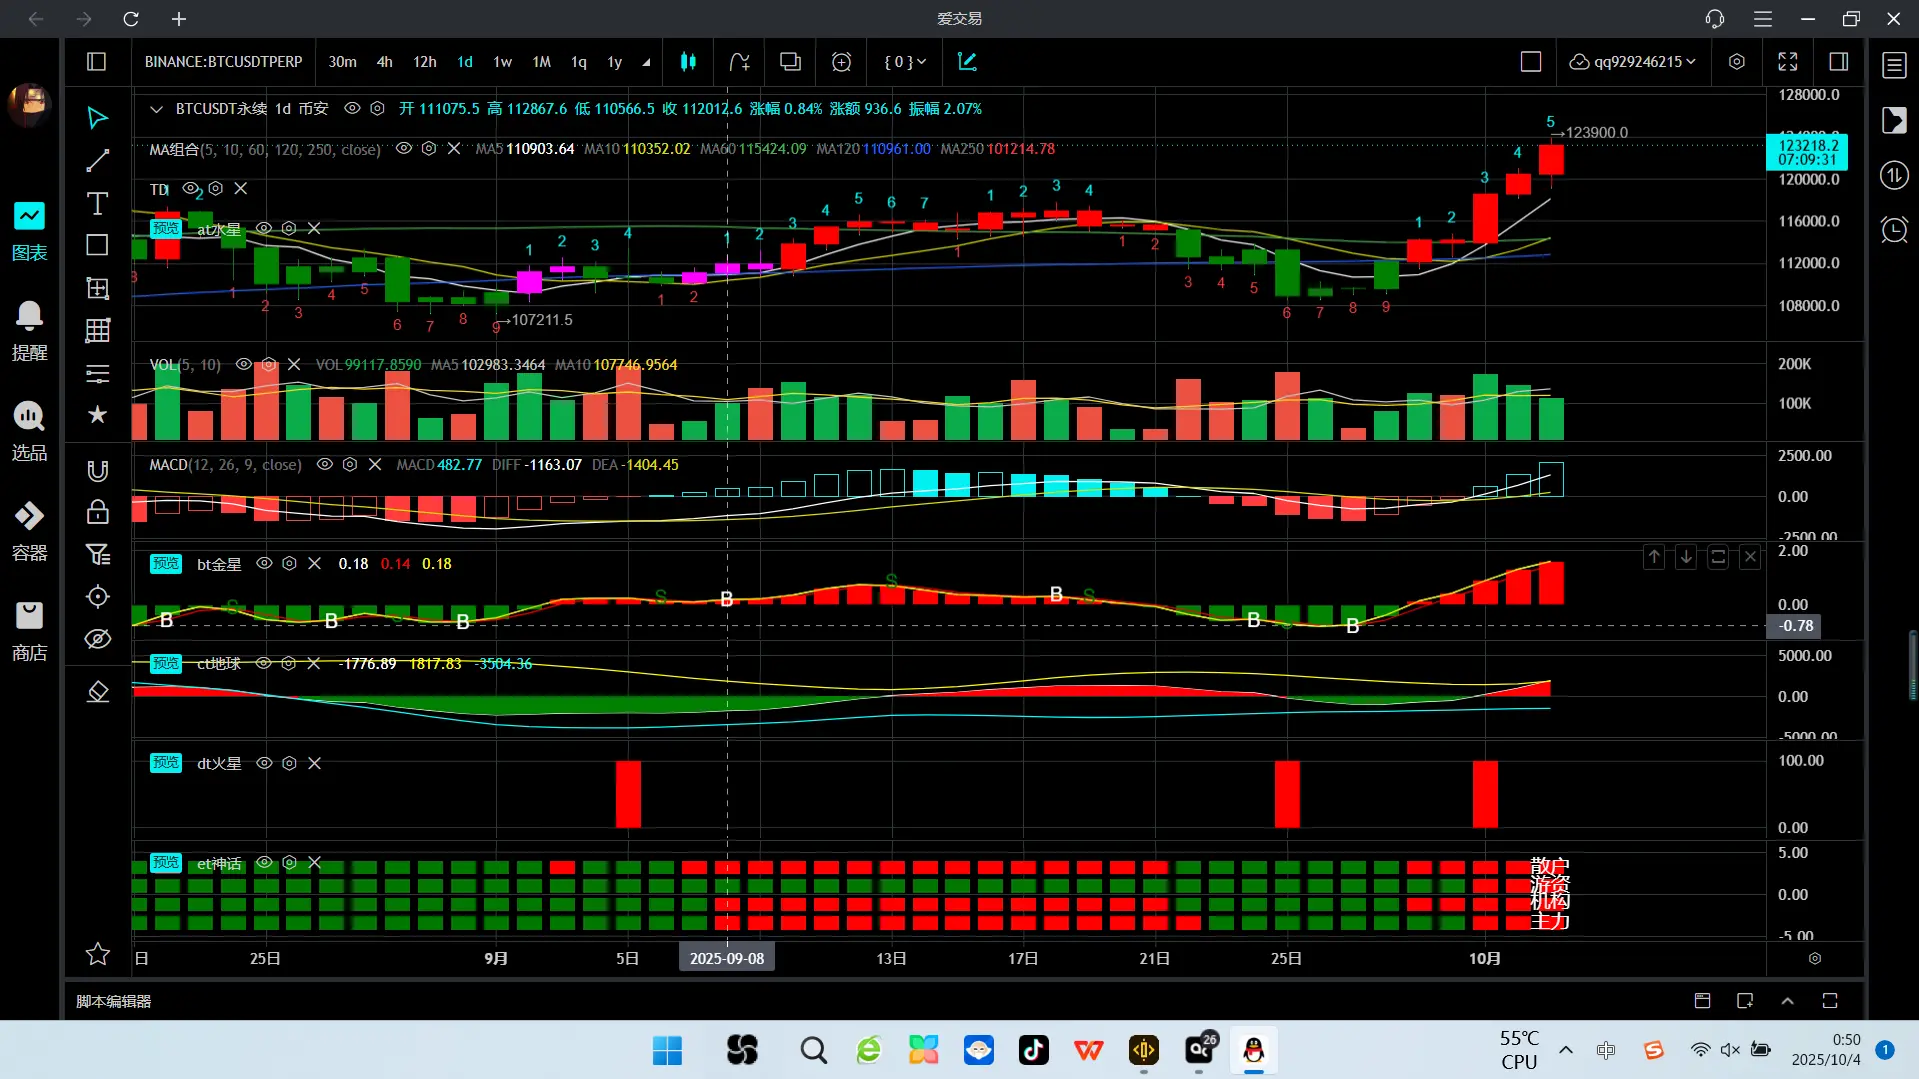Viewport: 1919px width, 1079px height.
Task: Select the trend line drawing tool
Action: click(97, 161)
